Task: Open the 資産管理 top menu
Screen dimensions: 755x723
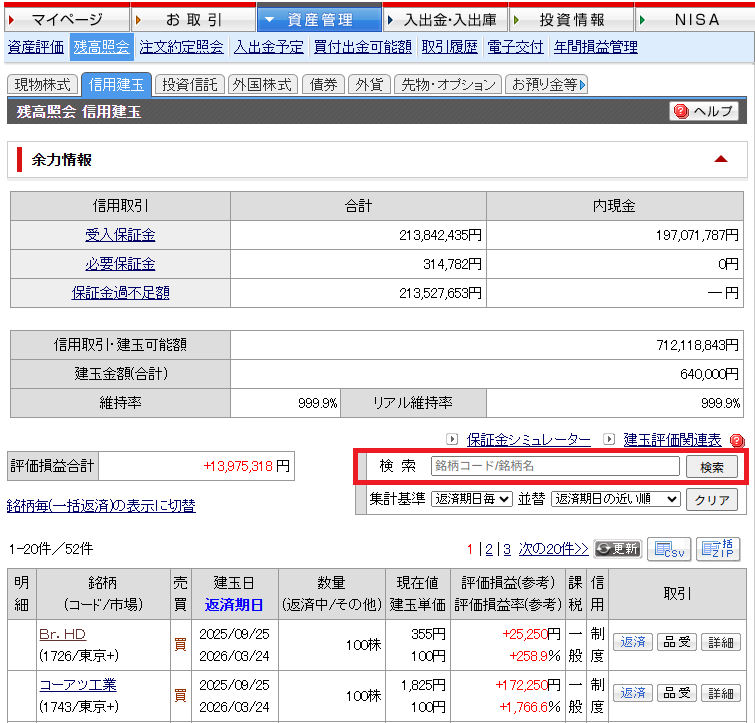Action: (x=319, y=19)
